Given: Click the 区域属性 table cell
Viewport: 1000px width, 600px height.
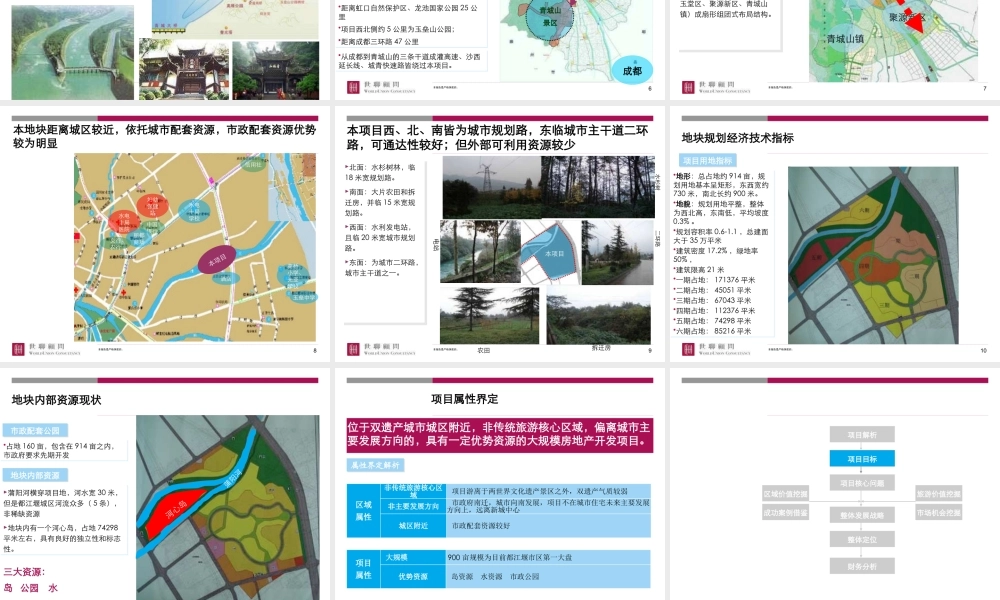Looking at the screenshot, I should (364, 511).
